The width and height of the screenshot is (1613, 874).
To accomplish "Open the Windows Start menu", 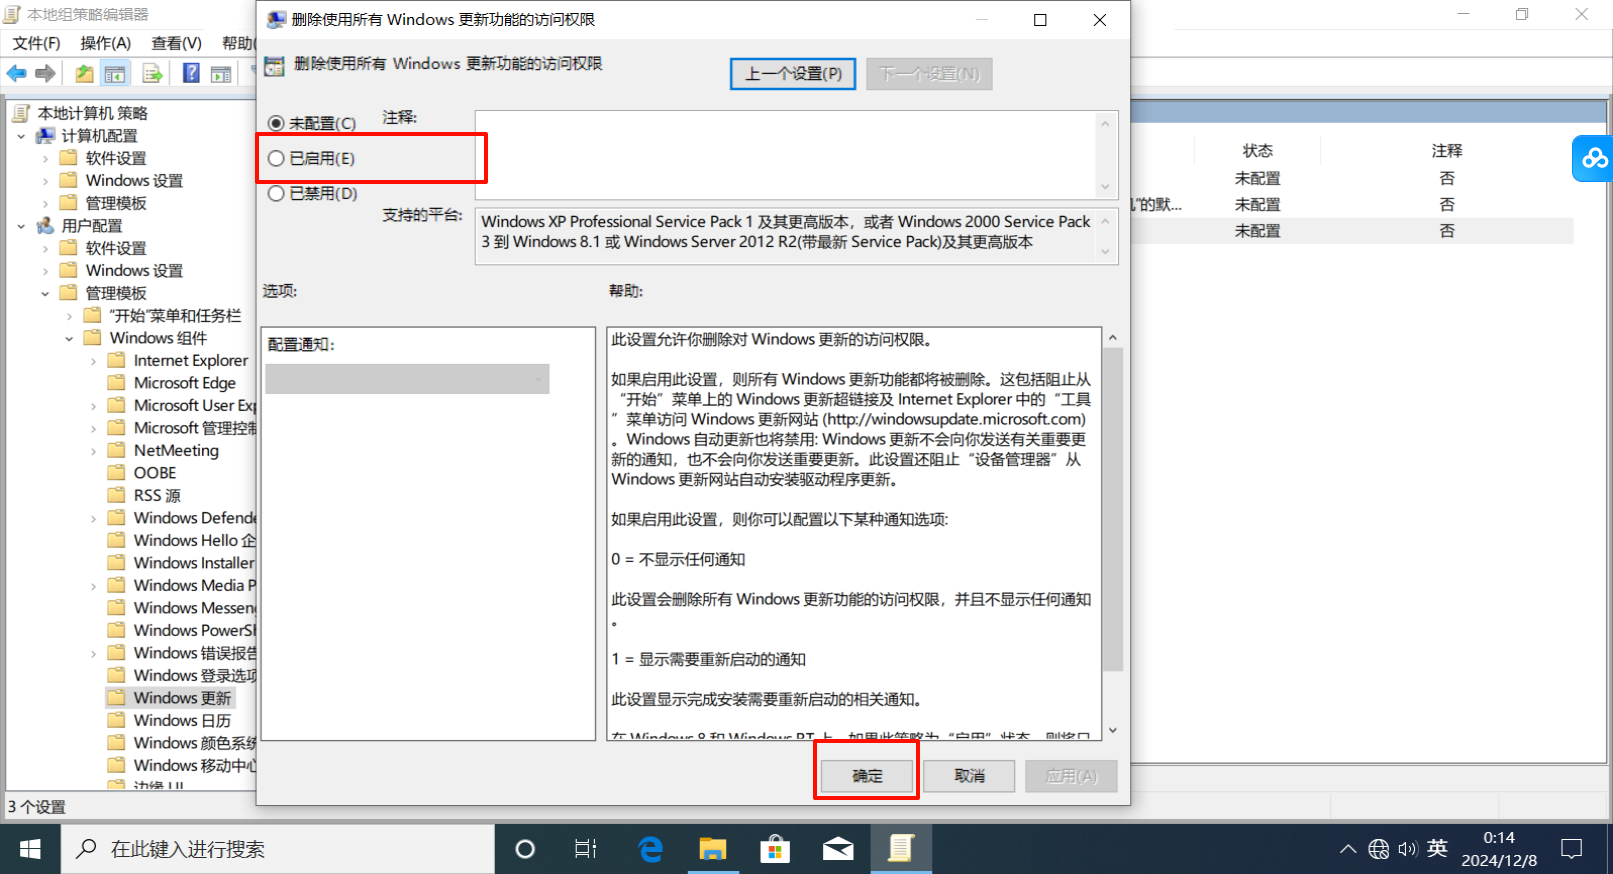I will tap(30, 849).
